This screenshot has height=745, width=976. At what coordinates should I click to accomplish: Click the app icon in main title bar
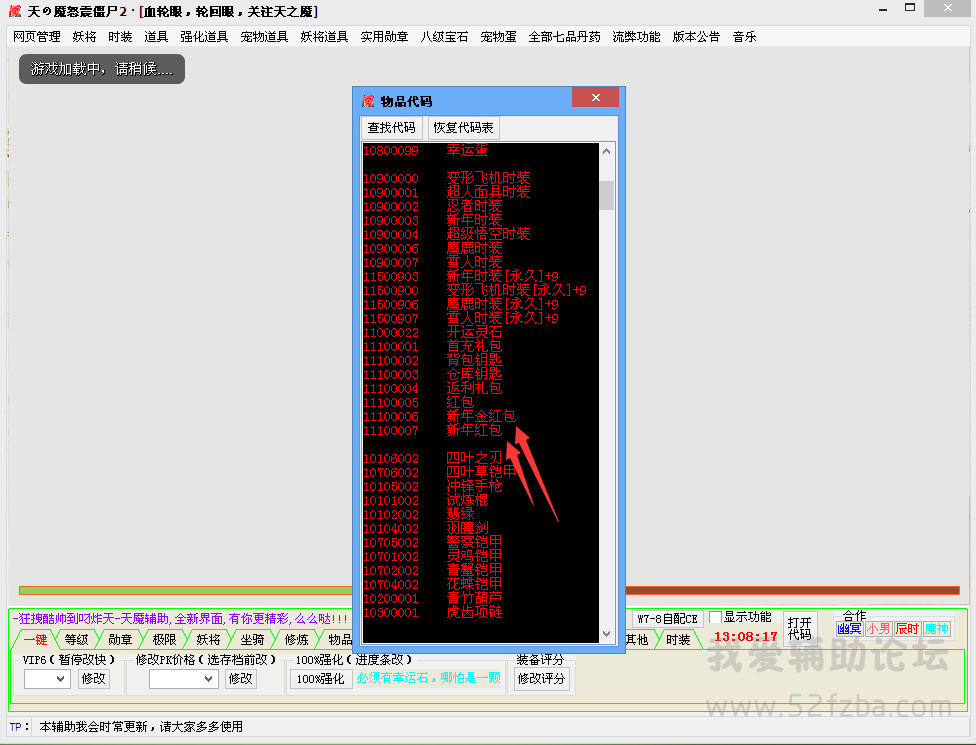pyautogui.click(x=12, y=11)
